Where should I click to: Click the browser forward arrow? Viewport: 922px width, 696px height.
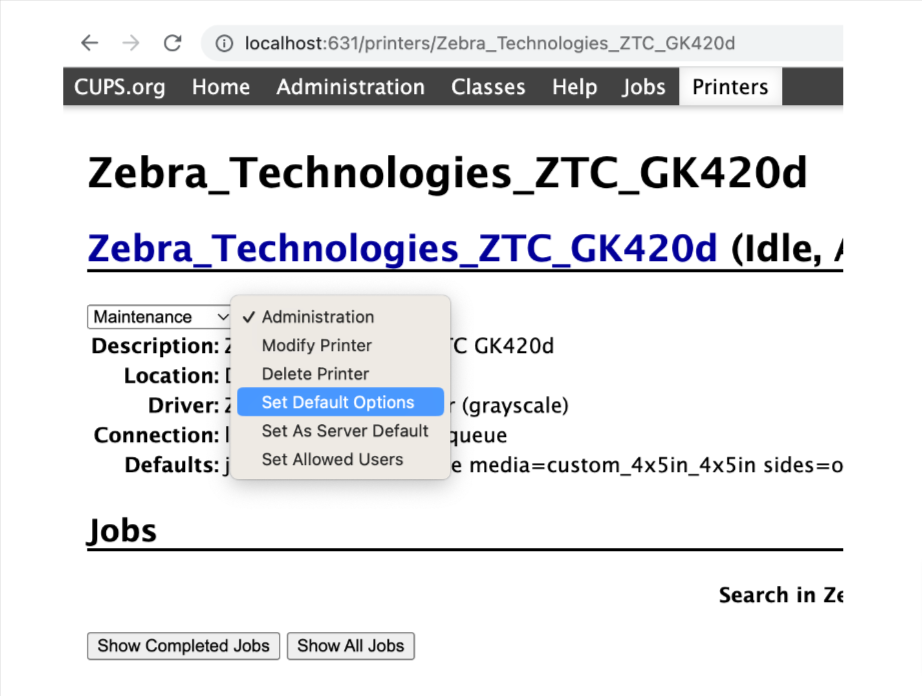point(131,43)
